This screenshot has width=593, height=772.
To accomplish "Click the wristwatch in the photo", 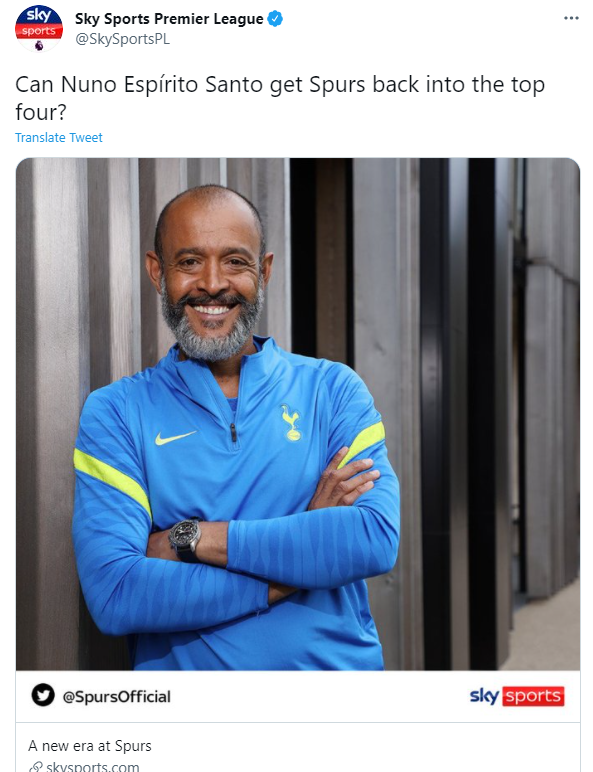I will coord(185,538).
